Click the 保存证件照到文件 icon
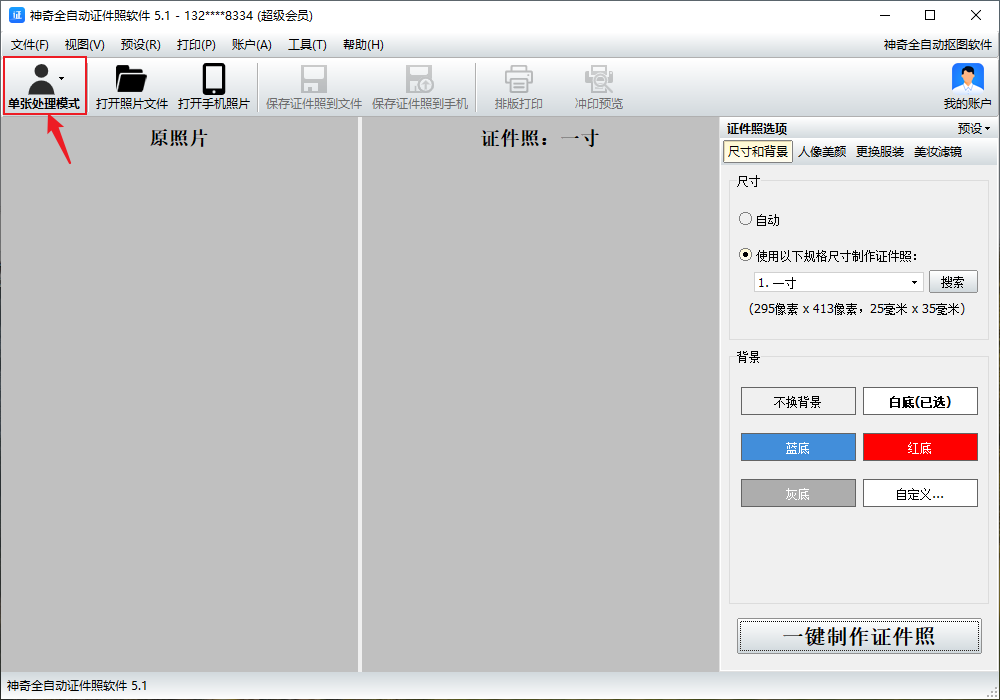The image size is (1000, 700). coord(314,86)
